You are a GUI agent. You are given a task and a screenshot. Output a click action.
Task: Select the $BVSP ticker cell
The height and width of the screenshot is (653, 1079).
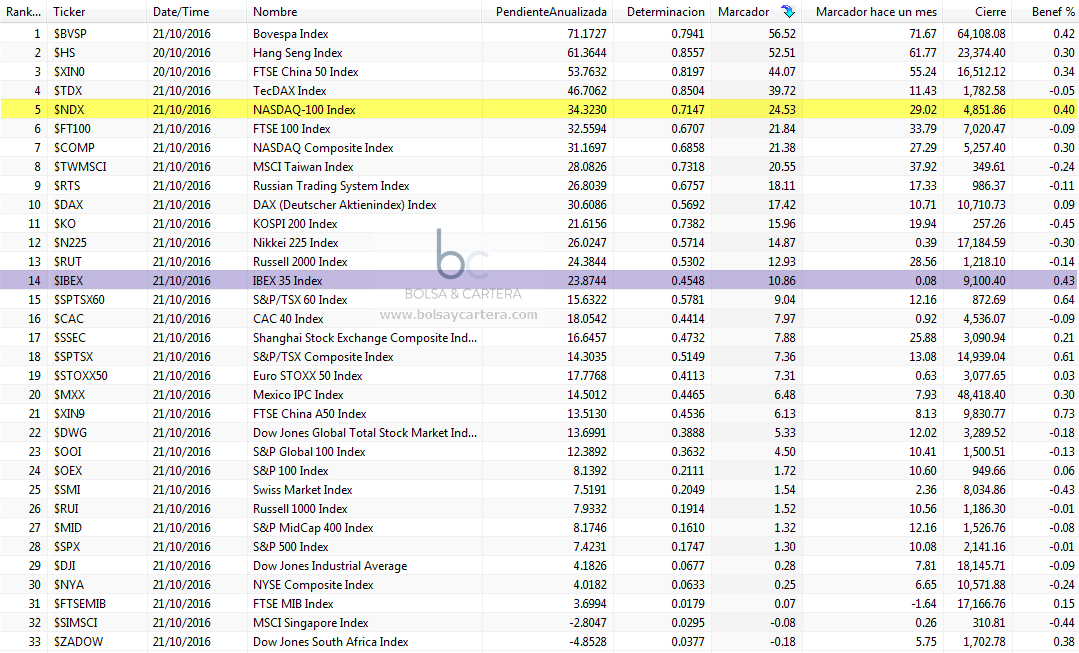click(70, 34)
